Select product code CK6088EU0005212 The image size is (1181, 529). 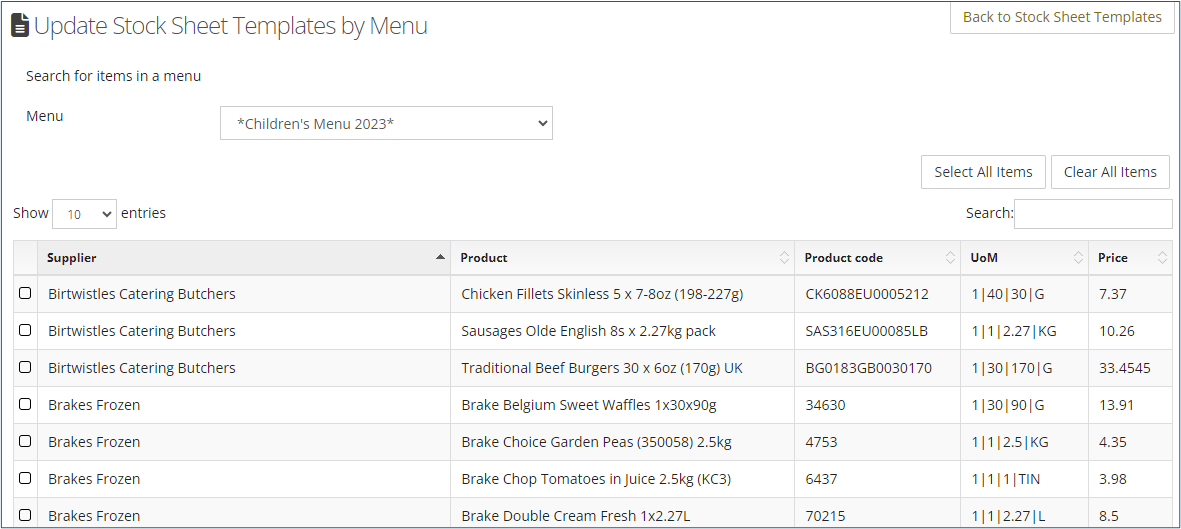click(867, 294)
